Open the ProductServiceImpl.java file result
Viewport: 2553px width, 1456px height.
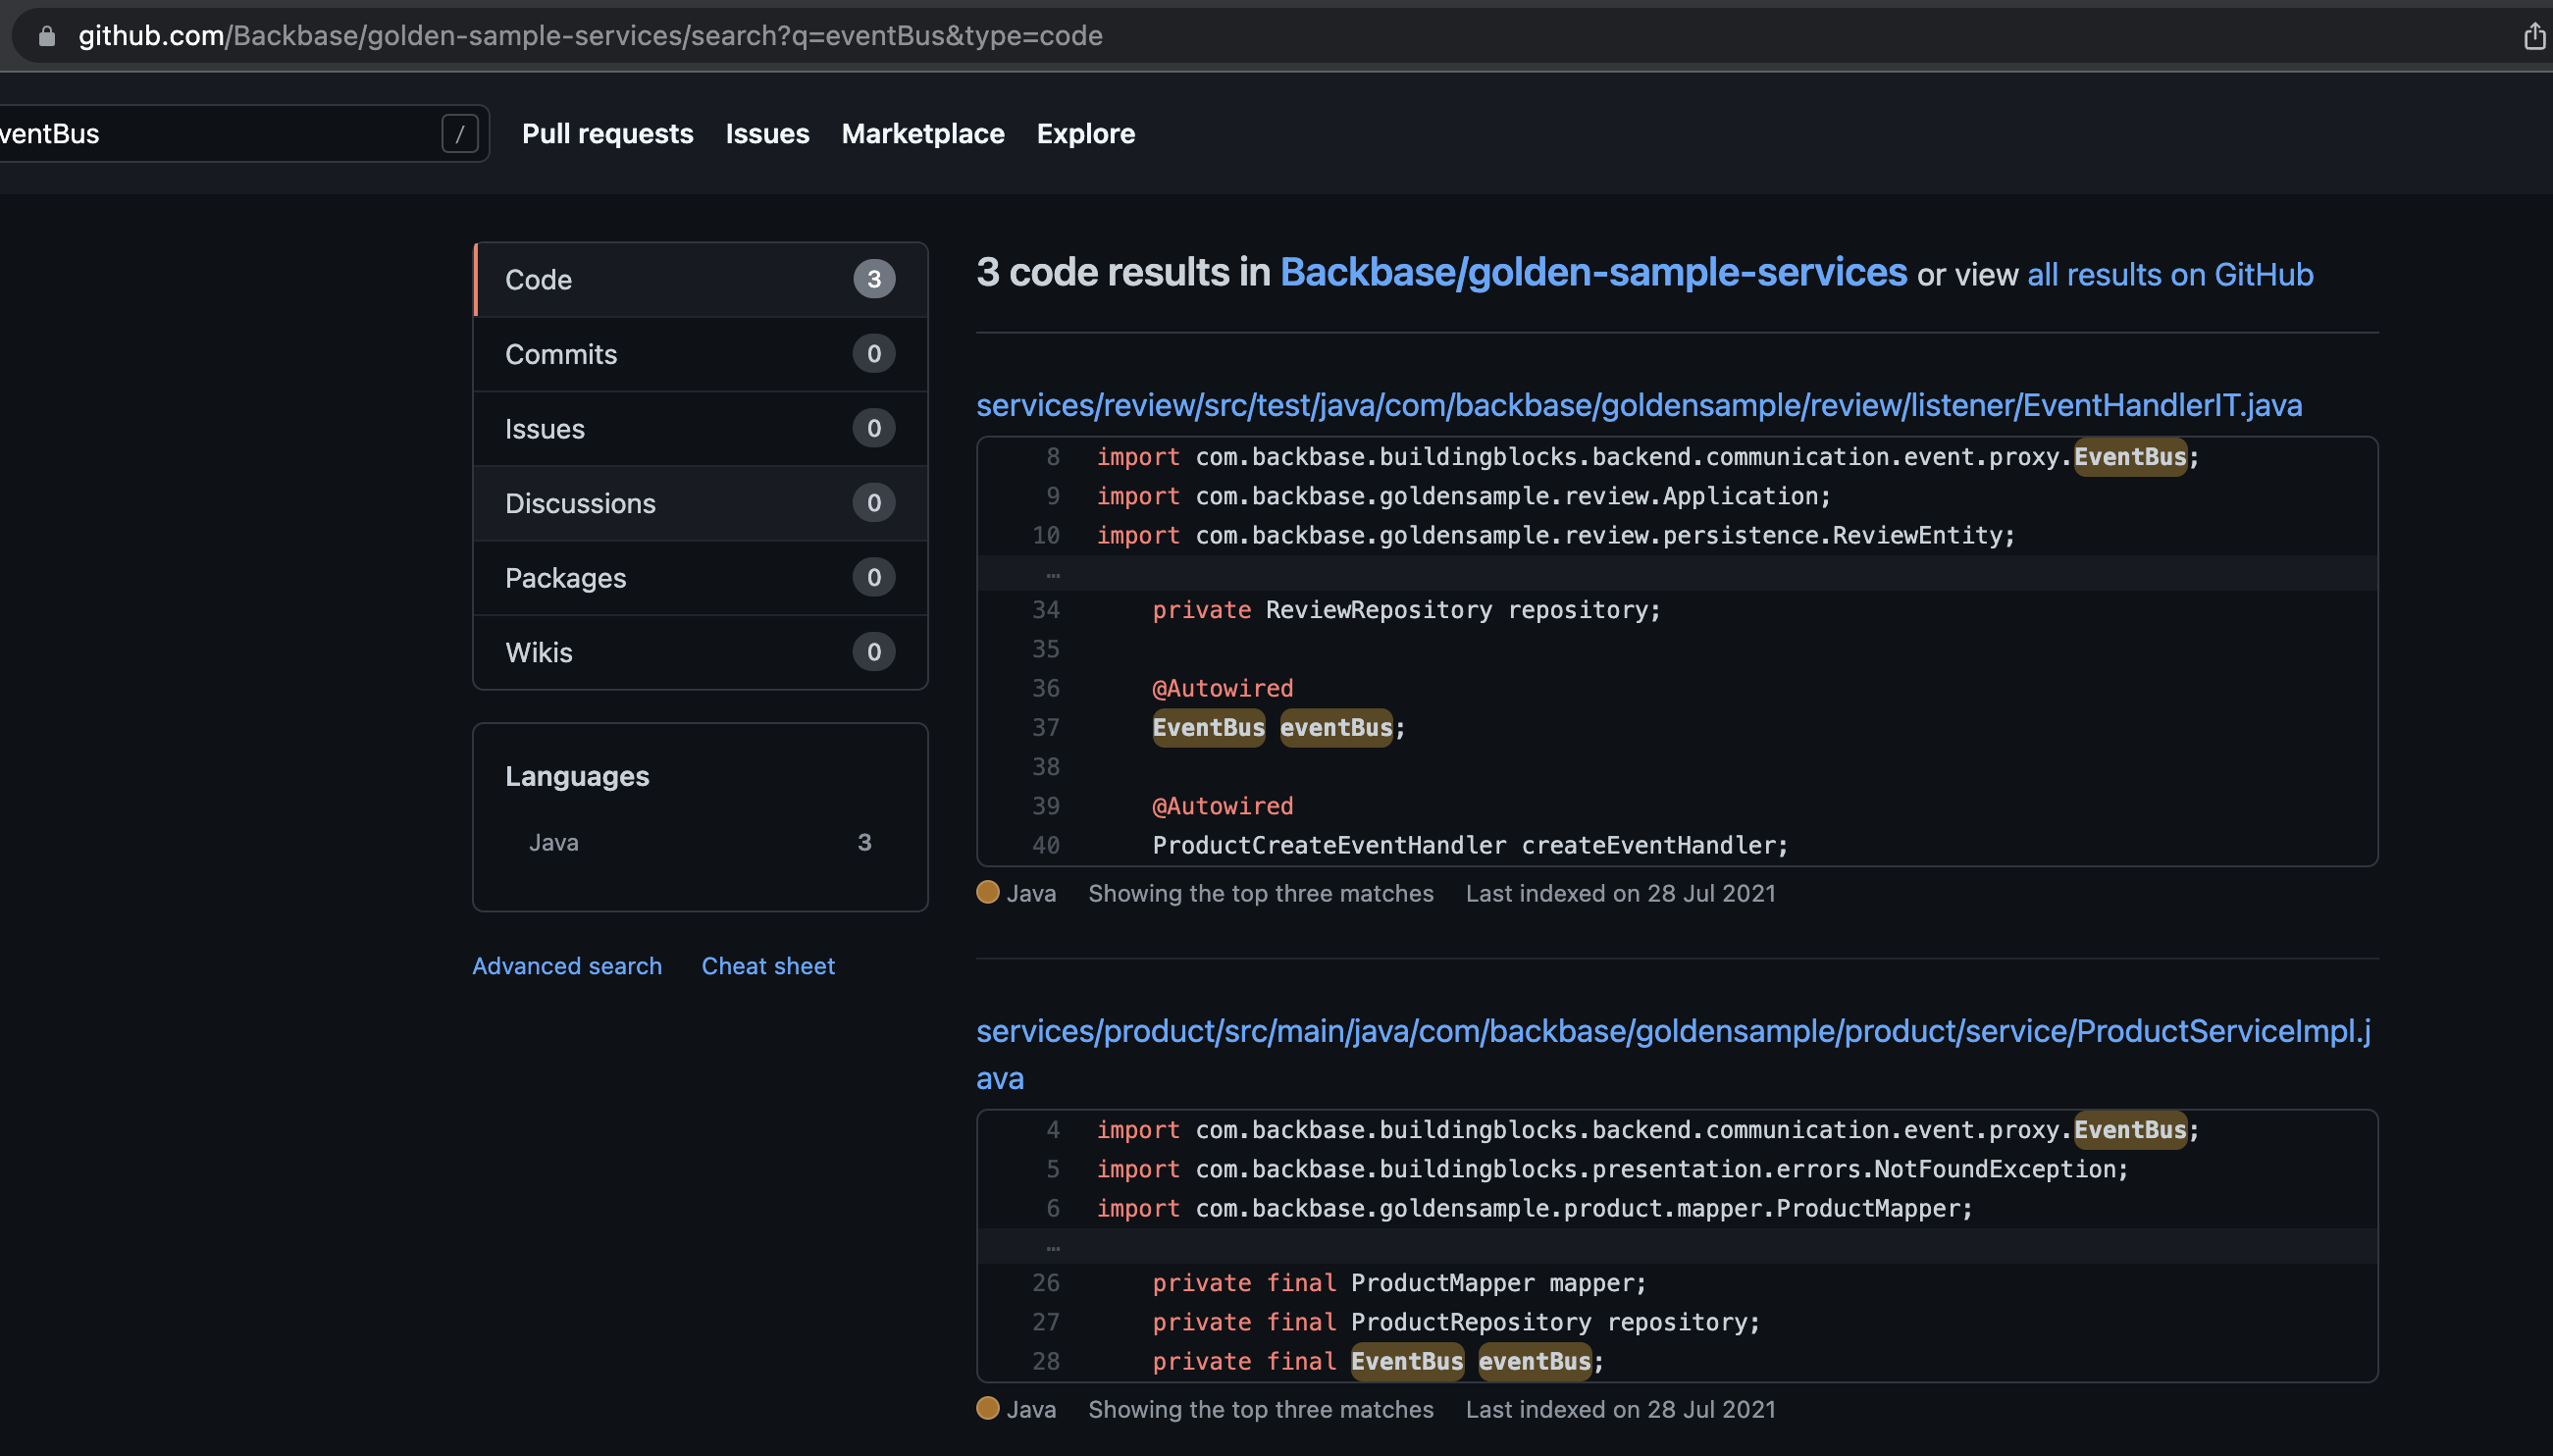coord(1673,1054)
